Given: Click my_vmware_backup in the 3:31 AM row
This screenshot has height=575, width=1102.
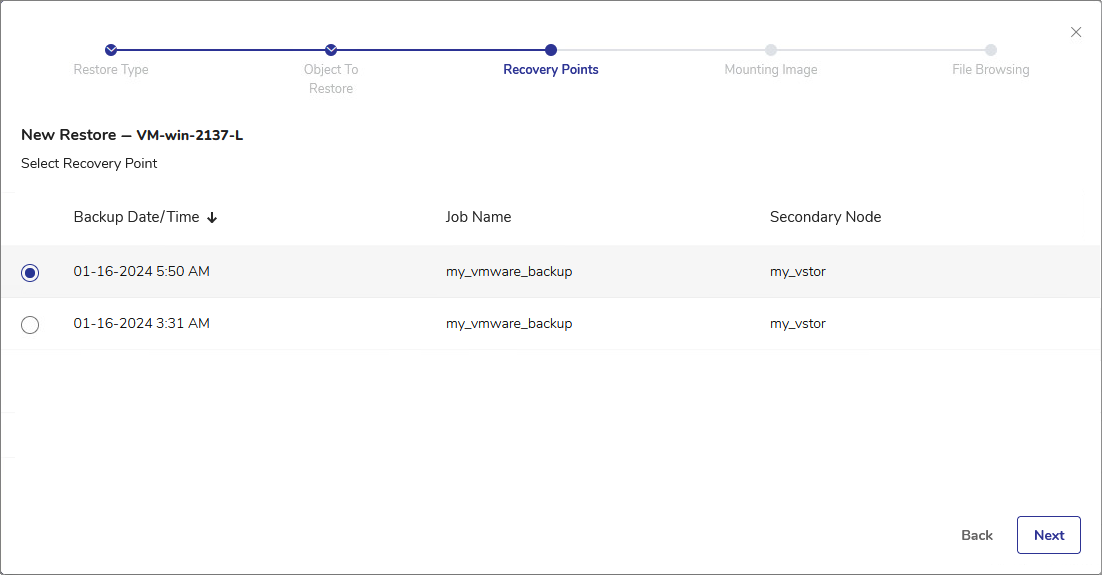Looking at the screenshot, I should [x=509, y=323].
